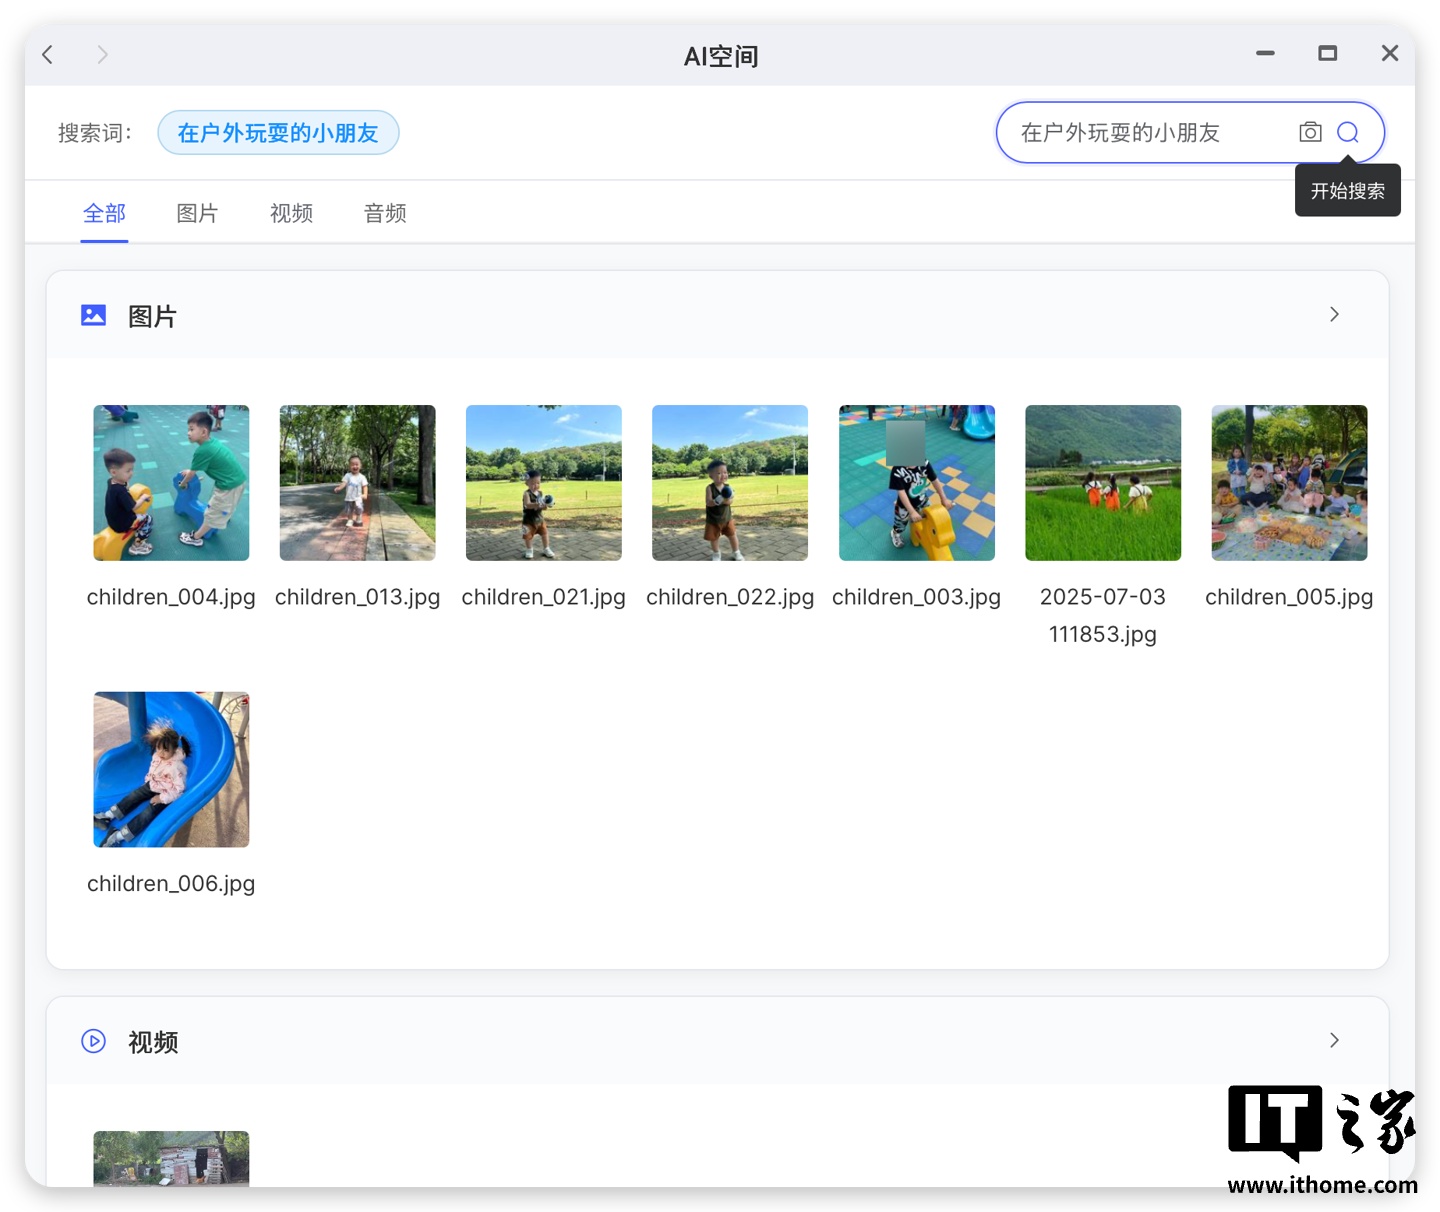Click the camera image-search icon
The height and width of the screenshot is (1212, 1440).
tap(1310, 132)
